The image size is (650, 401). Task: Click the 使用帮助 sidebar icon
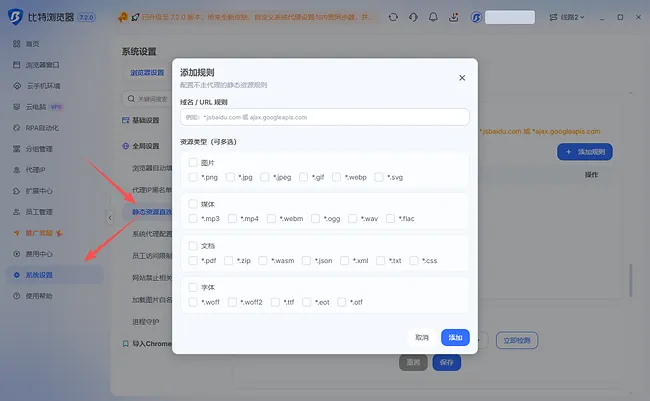point(17,296)
